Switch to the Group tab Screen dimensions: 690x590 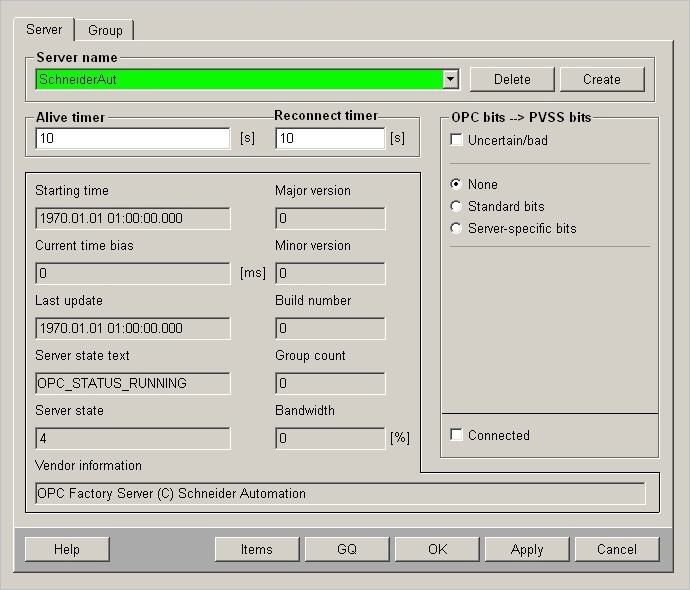tap(105, 30)
